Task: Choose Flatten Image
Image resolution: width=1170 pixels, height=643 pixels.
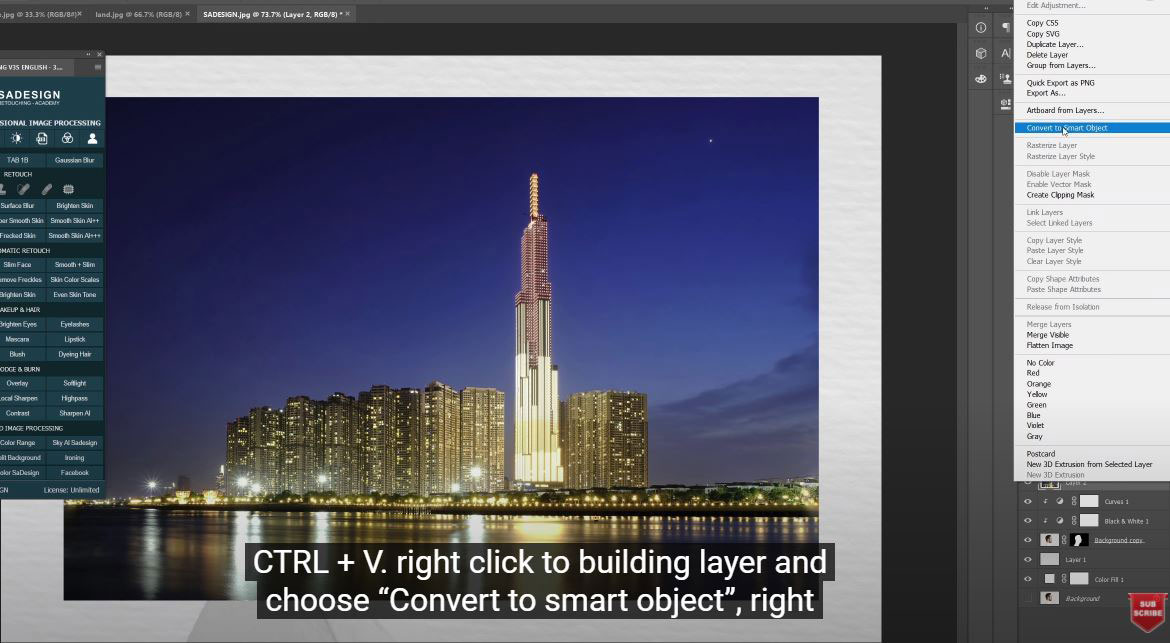Action: [1049, 345]
